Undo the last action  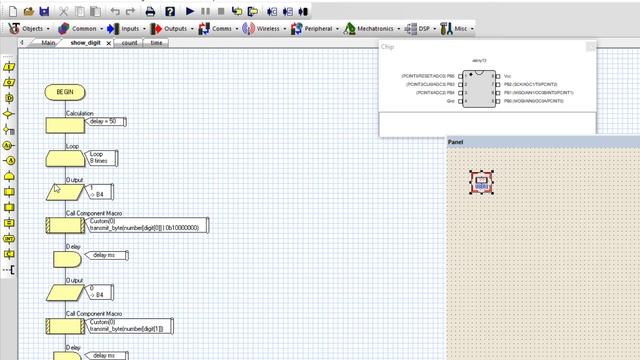115,11
